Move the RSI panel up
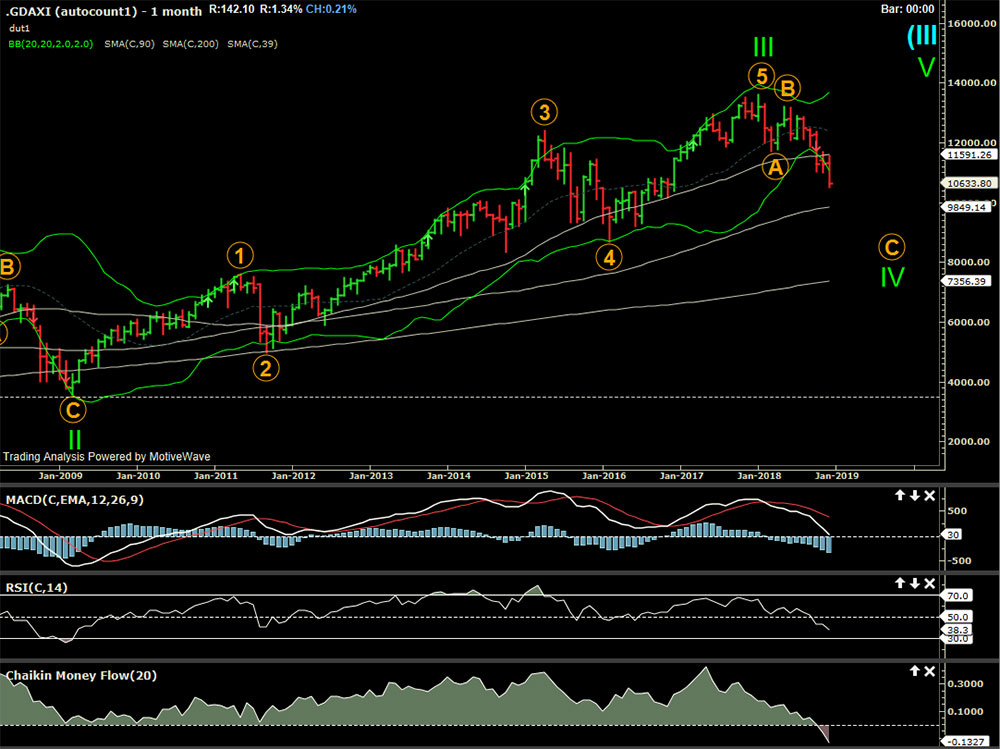This screenshot has height=749, width=1000. (x=900, y=583)
